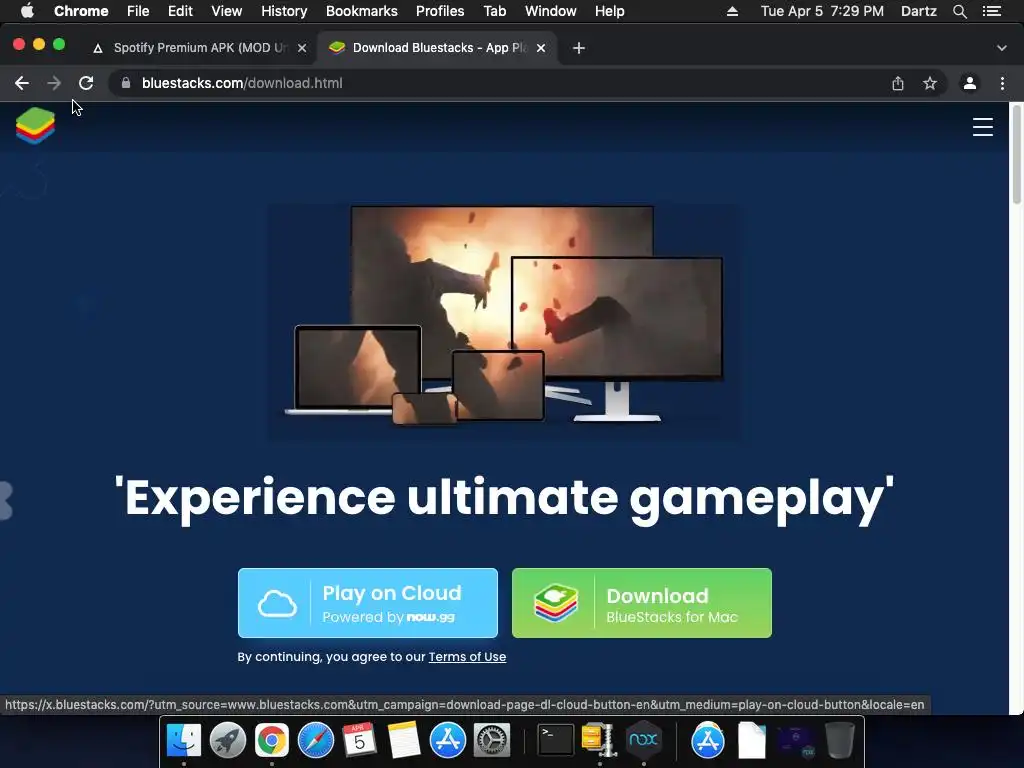The height and width of the screenshot is (768, 1024).
Task: Switch to the Spotify Premium APK tab
Action: click(199, 48)
